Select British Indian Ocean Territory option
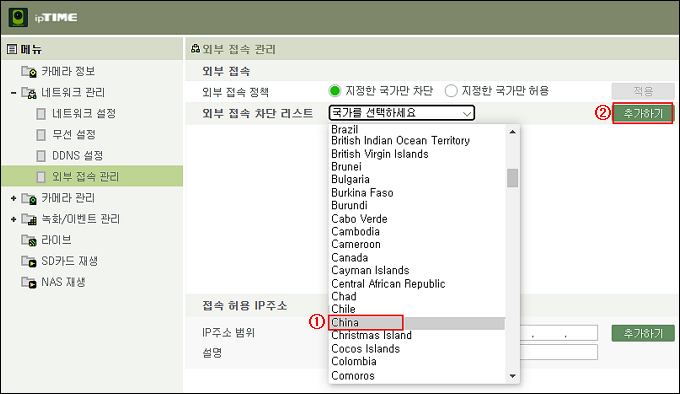This screenshot has height=394, width=680. 400,141
